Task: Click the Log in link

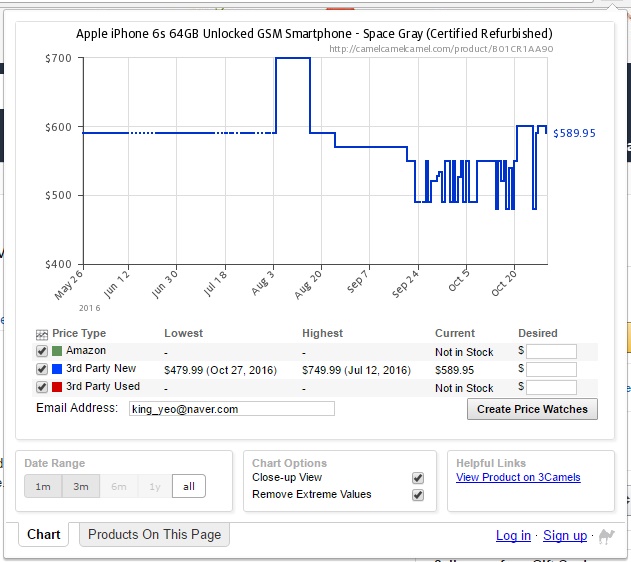Action: (x=513, y=536)
